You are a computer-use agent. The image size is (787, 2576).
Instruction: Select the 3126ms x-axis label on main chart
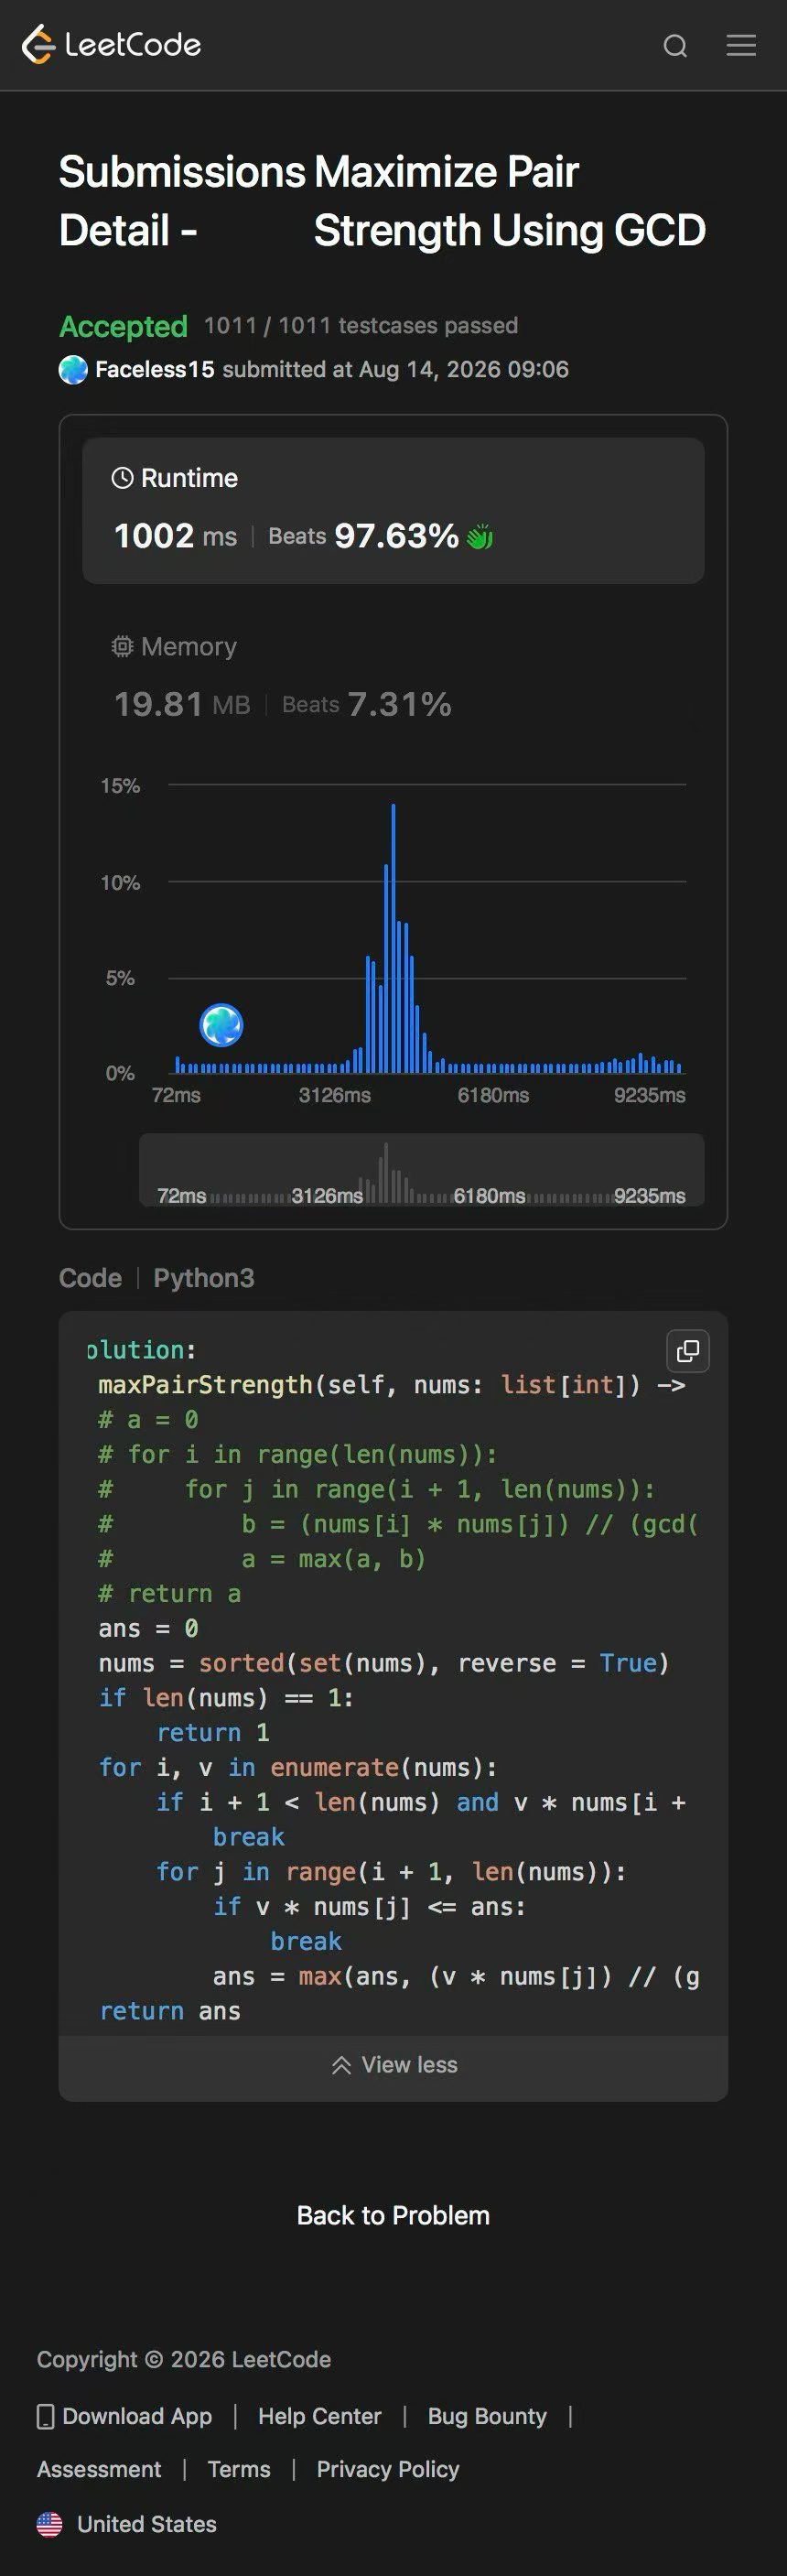click(x=335, y=1095)
